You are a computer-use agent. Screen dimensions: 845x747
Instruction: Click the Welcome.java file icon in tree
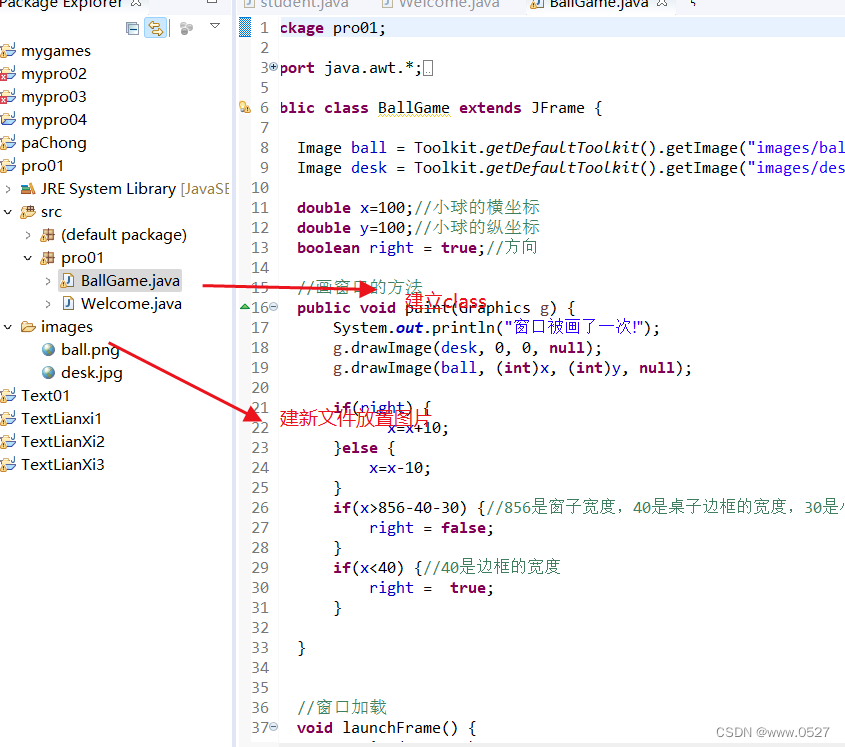[68, 303]
